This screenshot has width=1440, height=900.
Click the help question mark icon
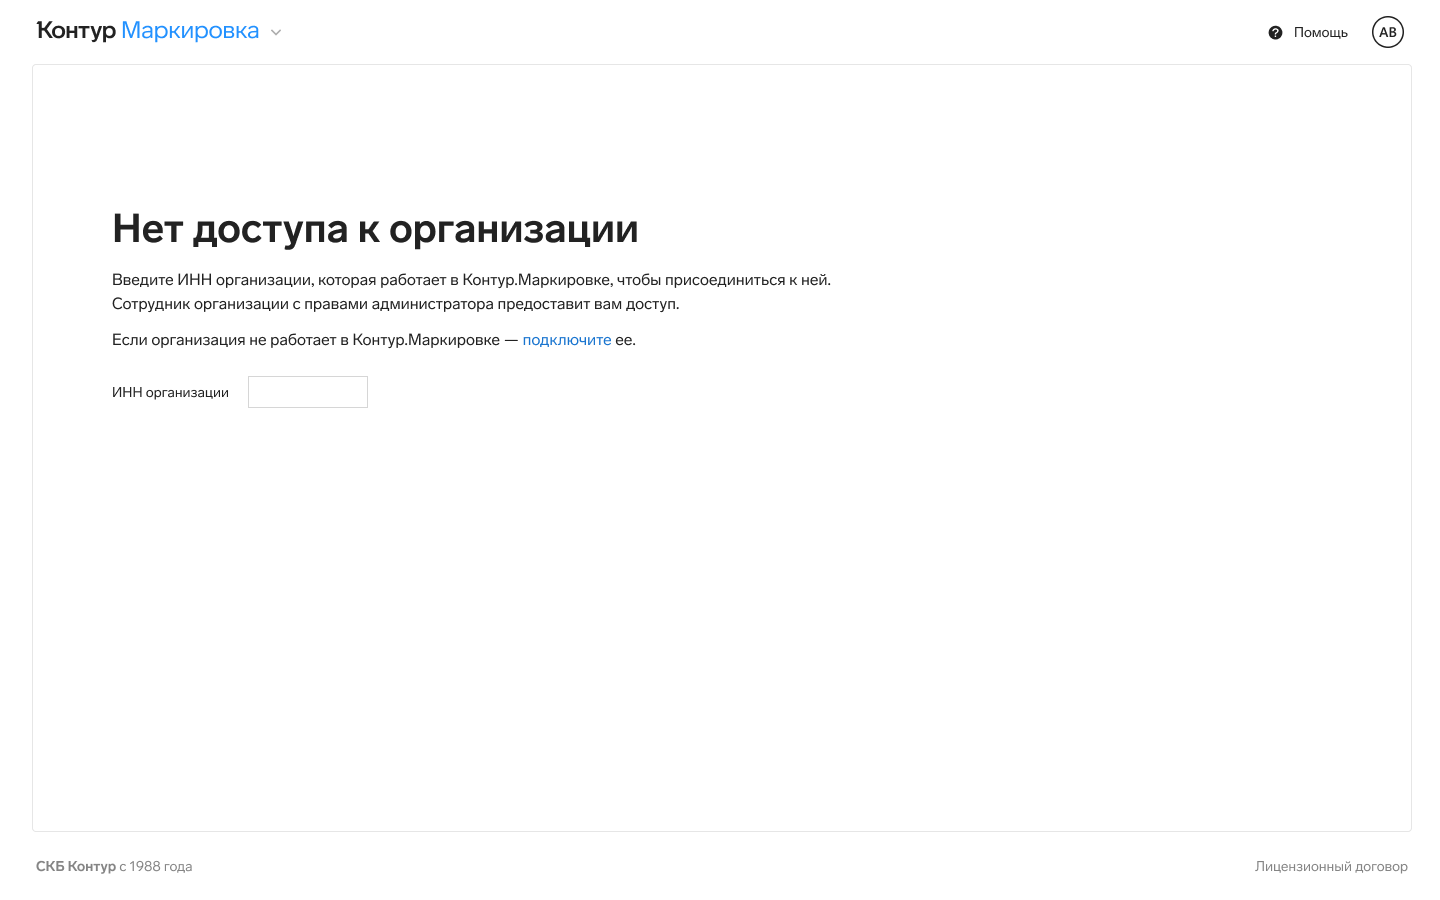[x=1275, y=33]
